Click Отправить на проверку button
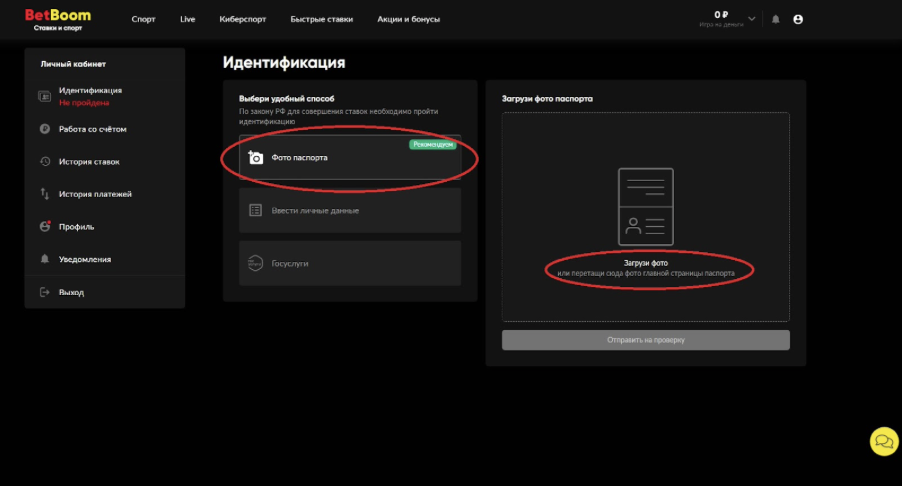This screenshot has width=902, height=486. pos(645,340)
